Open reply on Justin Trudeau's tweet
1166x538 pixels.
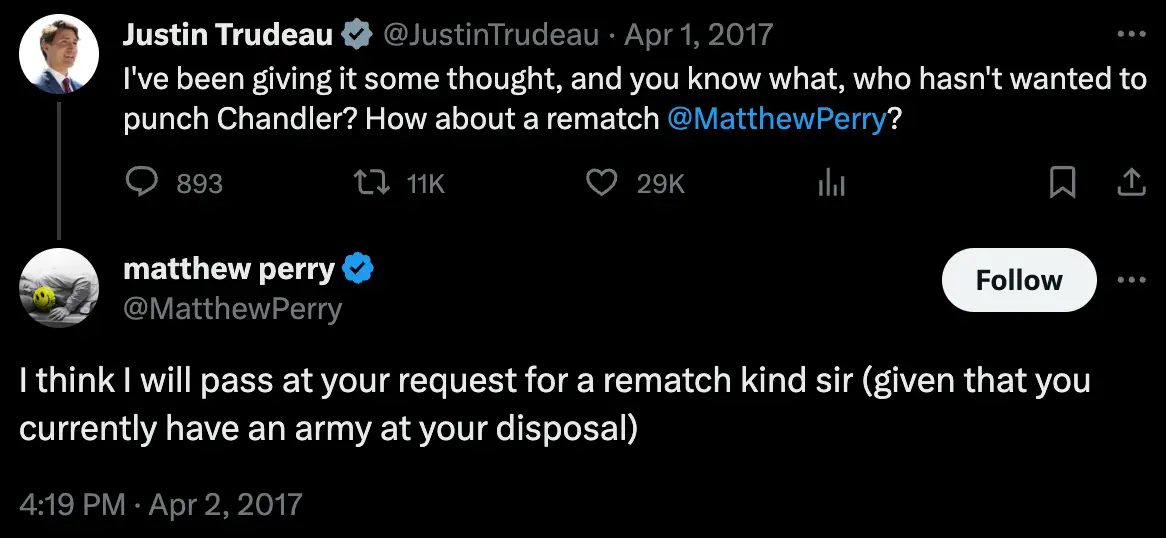[144, 183]
